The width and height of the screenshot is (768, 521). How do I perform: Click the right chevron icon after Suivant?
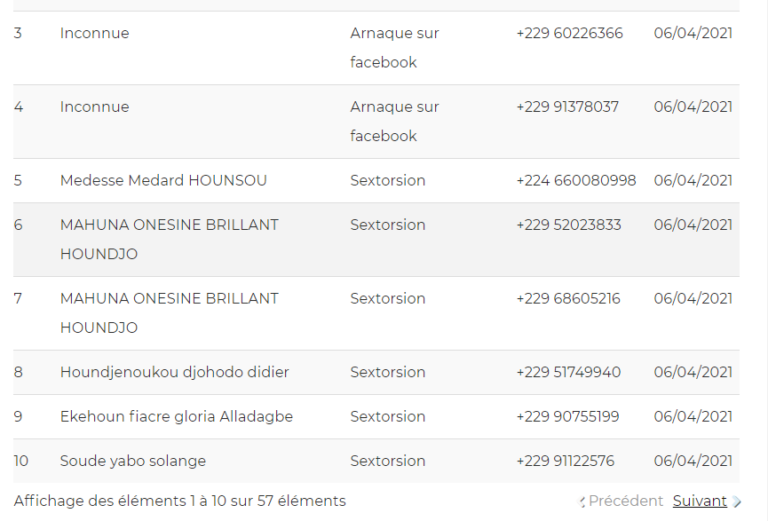click(737, 502)
